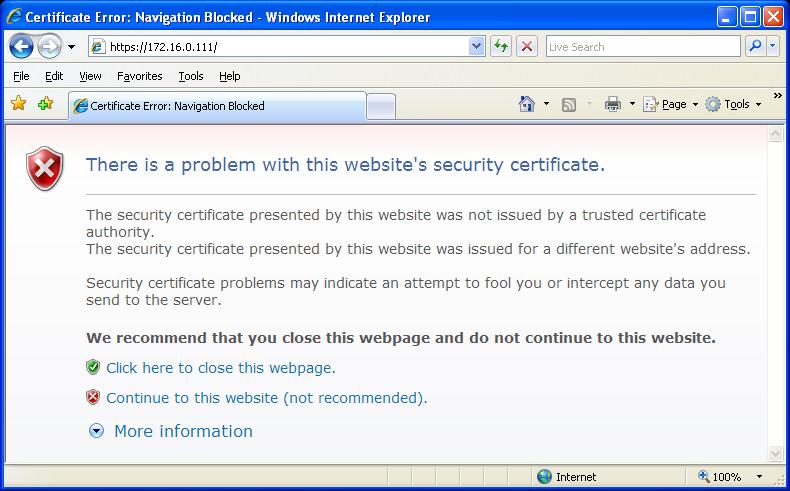
Task: Click the 'More information' text link
Action: [183, 431]
